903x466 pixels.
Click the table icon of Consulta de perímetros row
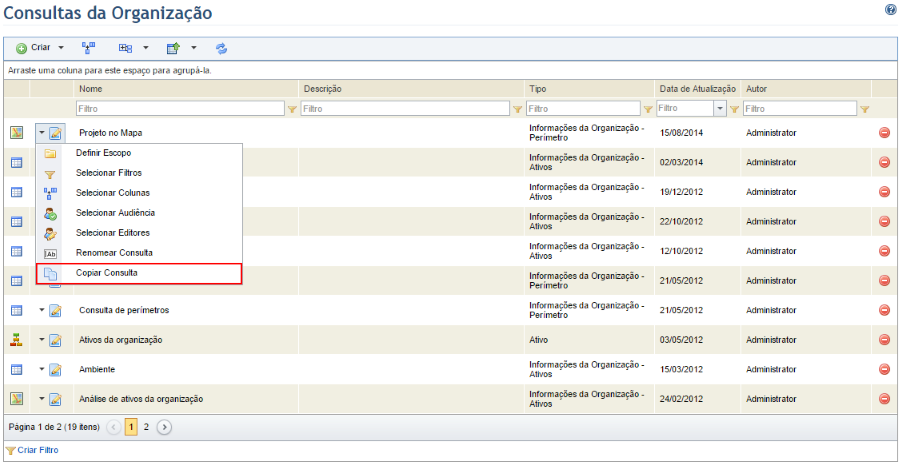click(x=17, y=310)
